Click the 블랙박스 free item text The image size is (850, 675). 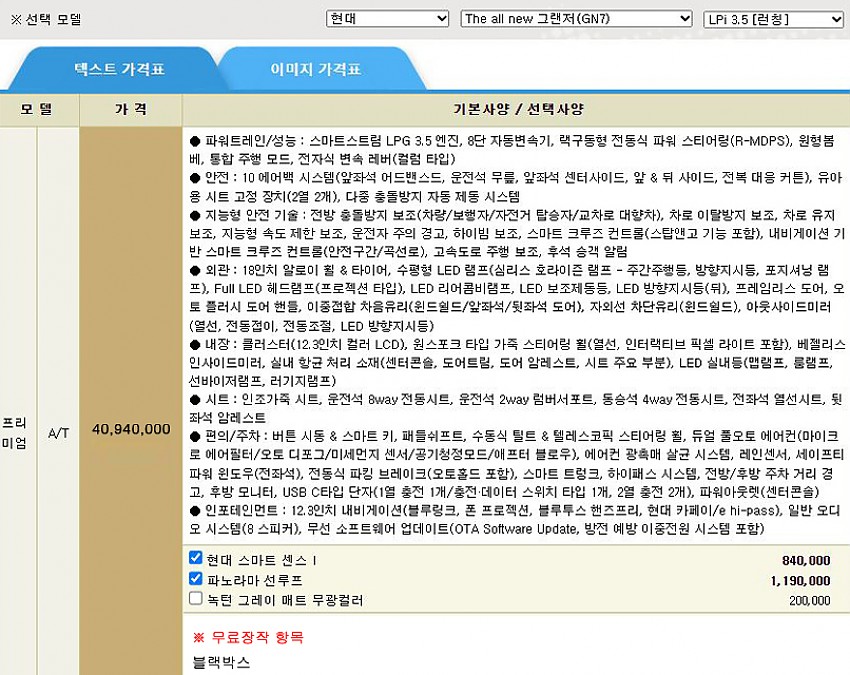point(221,661)
